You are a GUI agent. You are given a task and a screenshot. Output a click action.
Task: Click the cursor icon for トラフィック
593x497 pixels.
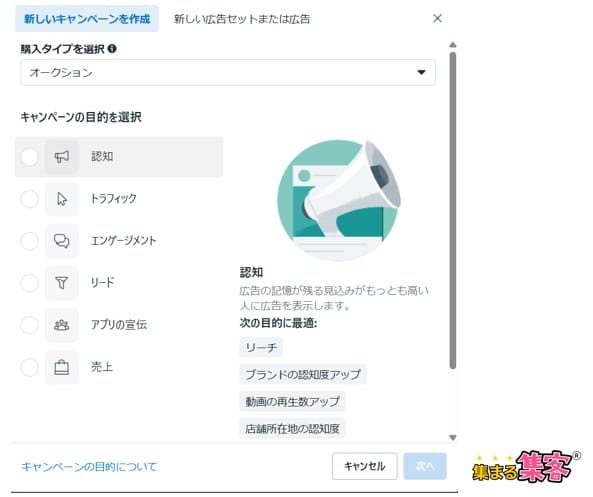point(62,199)
